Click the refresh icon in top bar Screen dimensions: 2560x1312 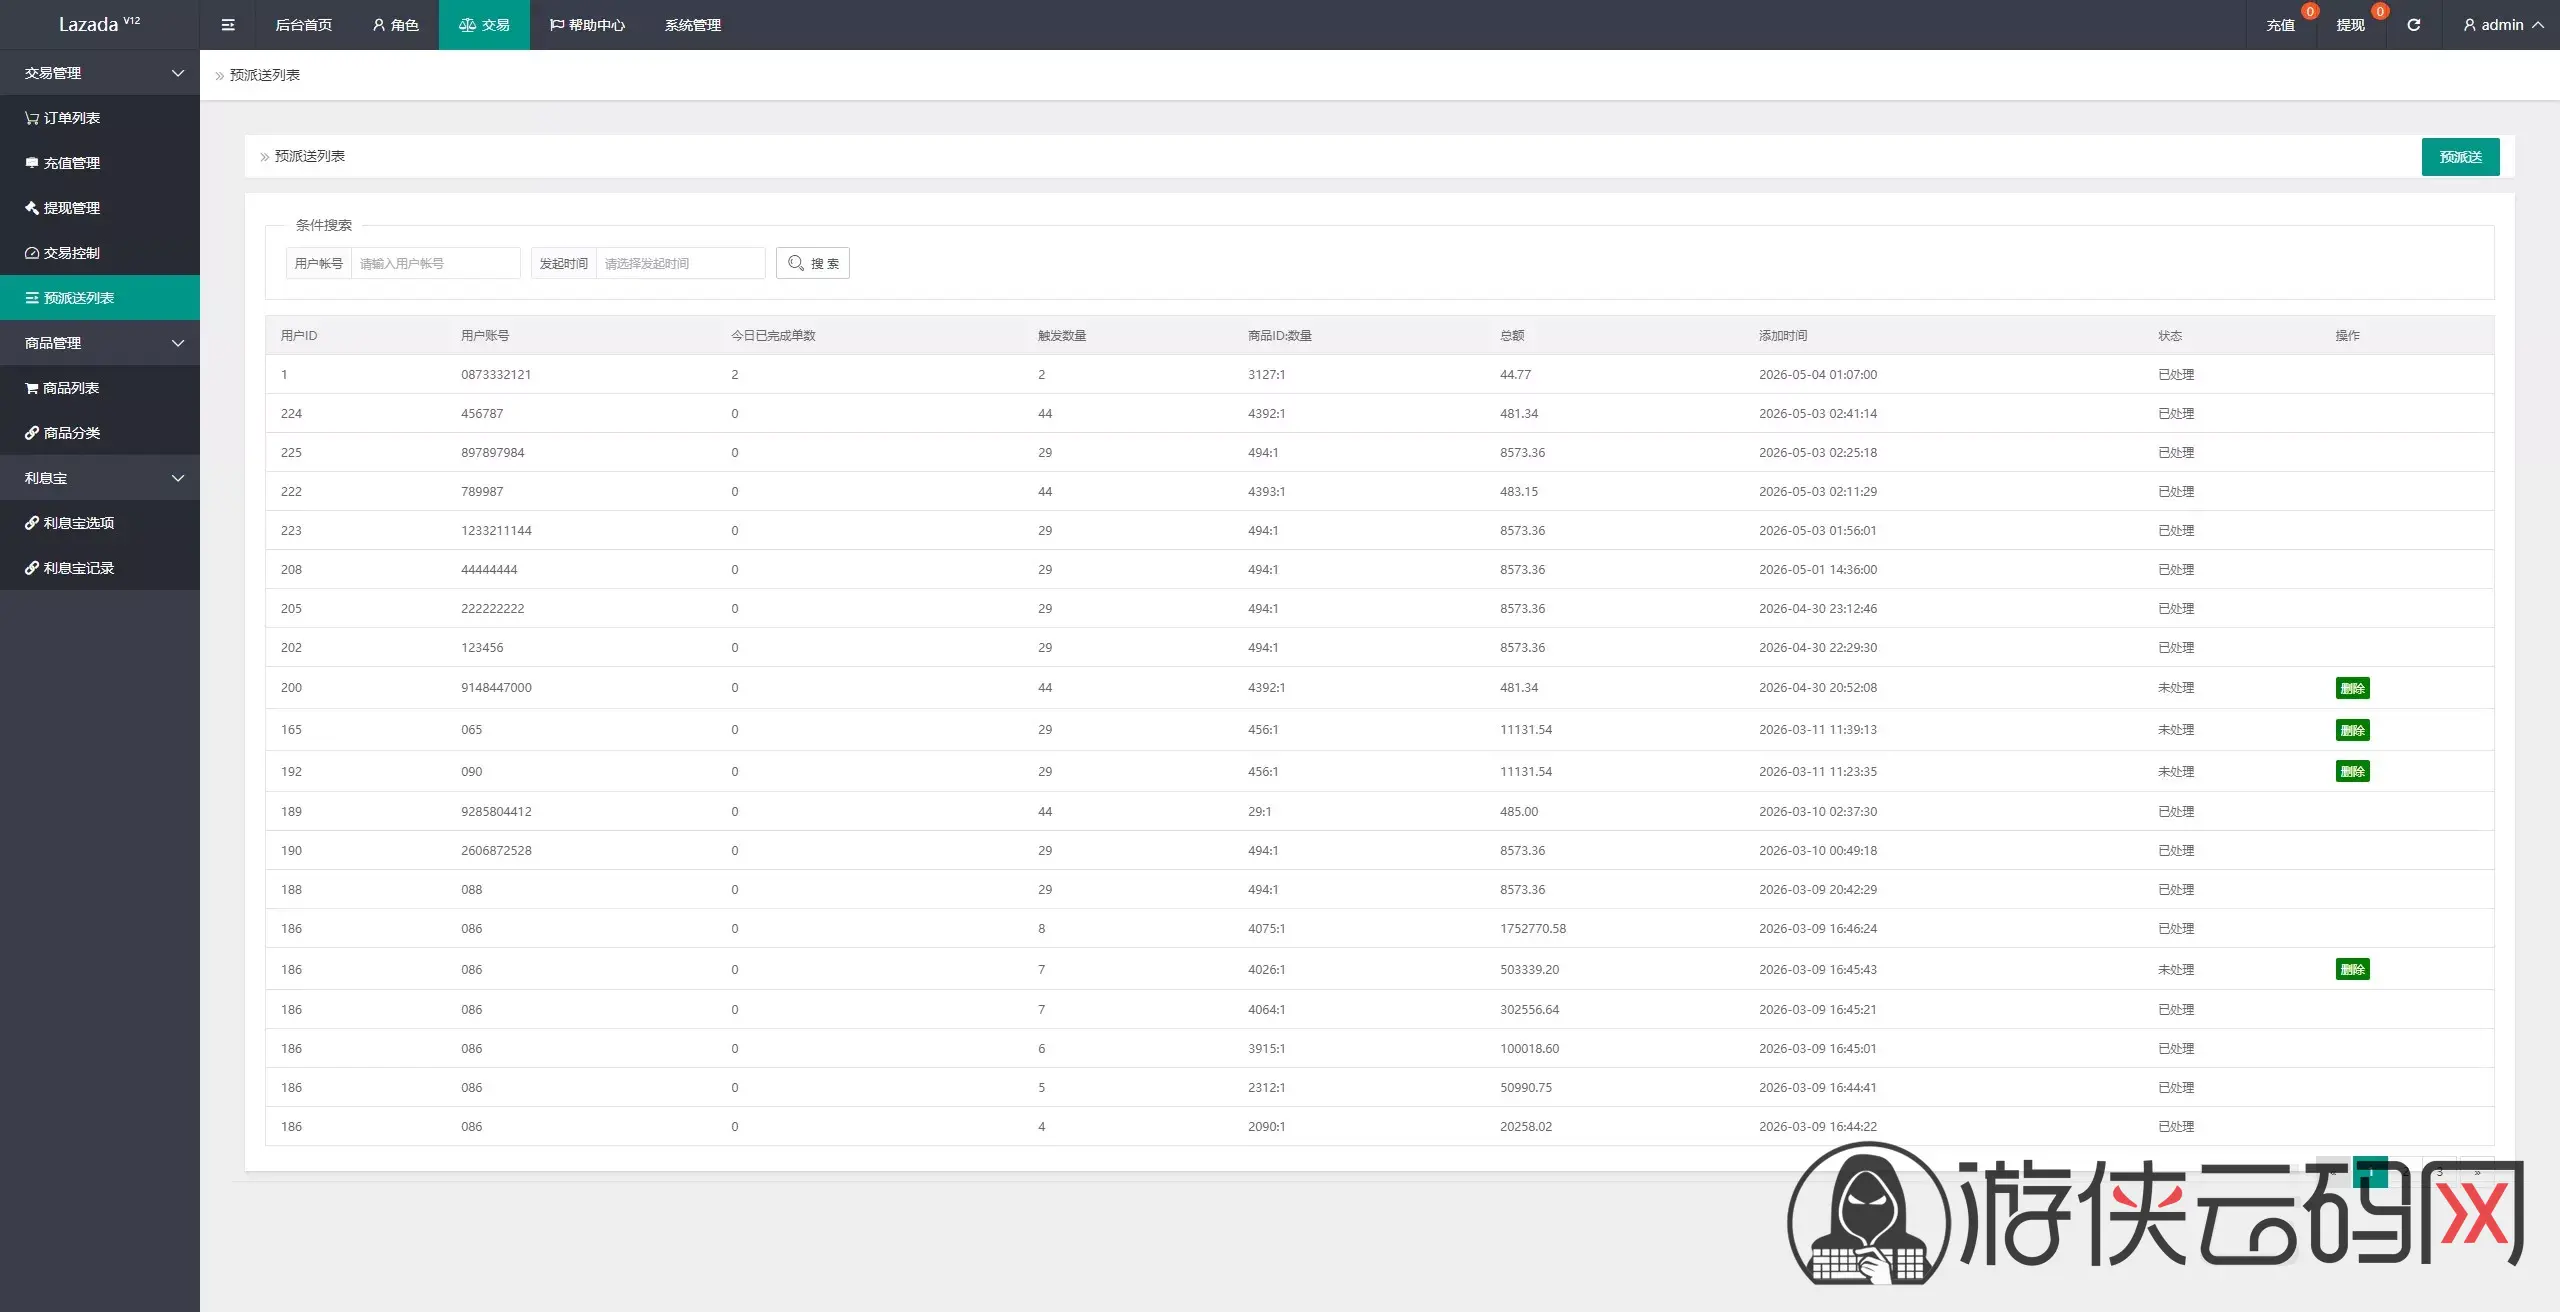click(2413, 25)
